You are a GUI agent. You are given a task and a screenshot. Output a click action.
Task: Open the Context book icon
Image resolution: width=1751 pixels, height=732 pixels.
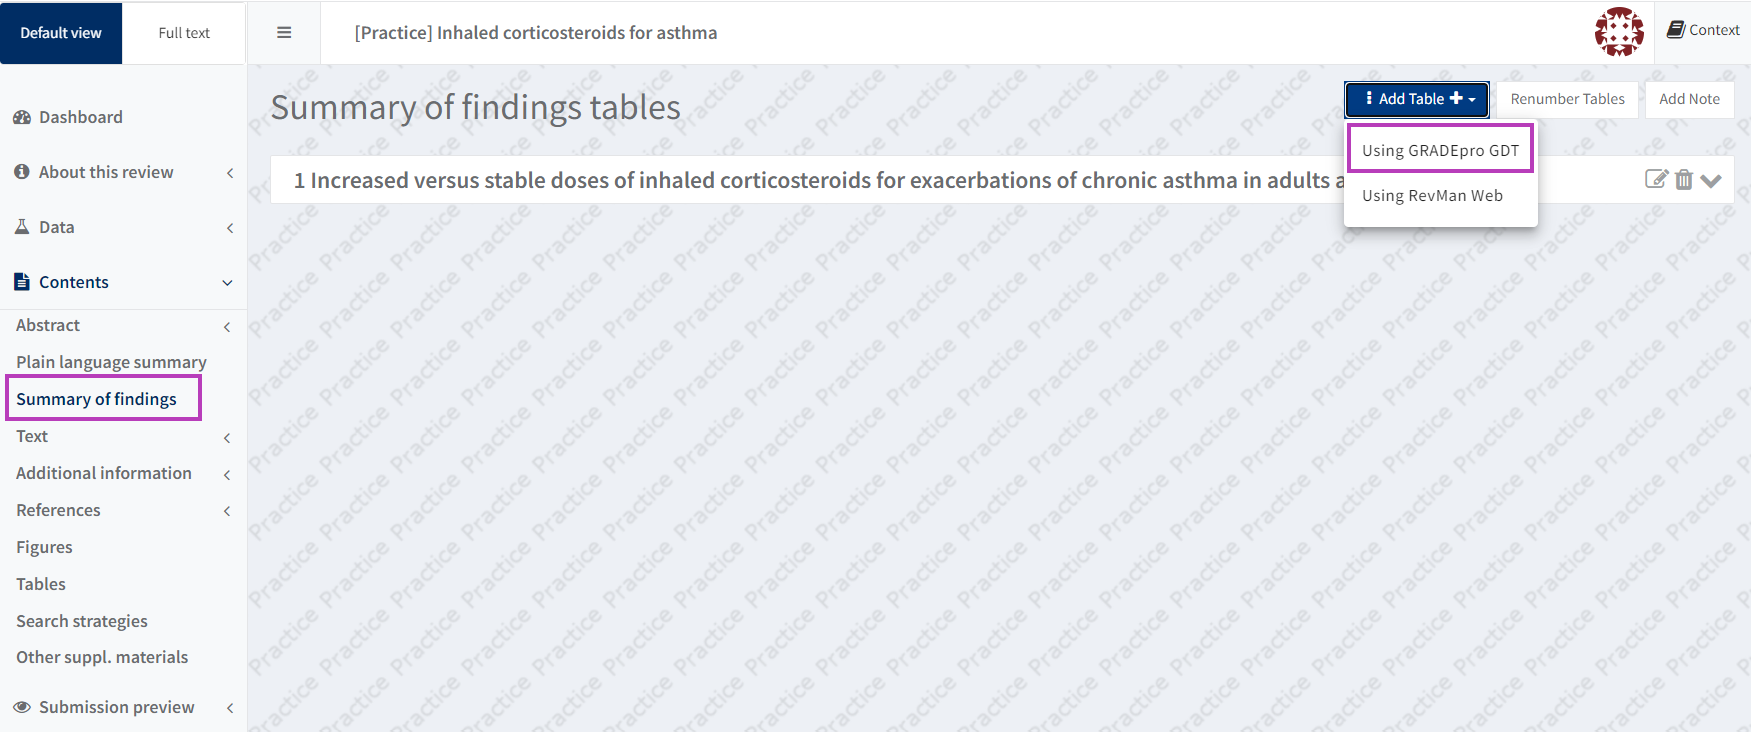tap(1676, 30)
